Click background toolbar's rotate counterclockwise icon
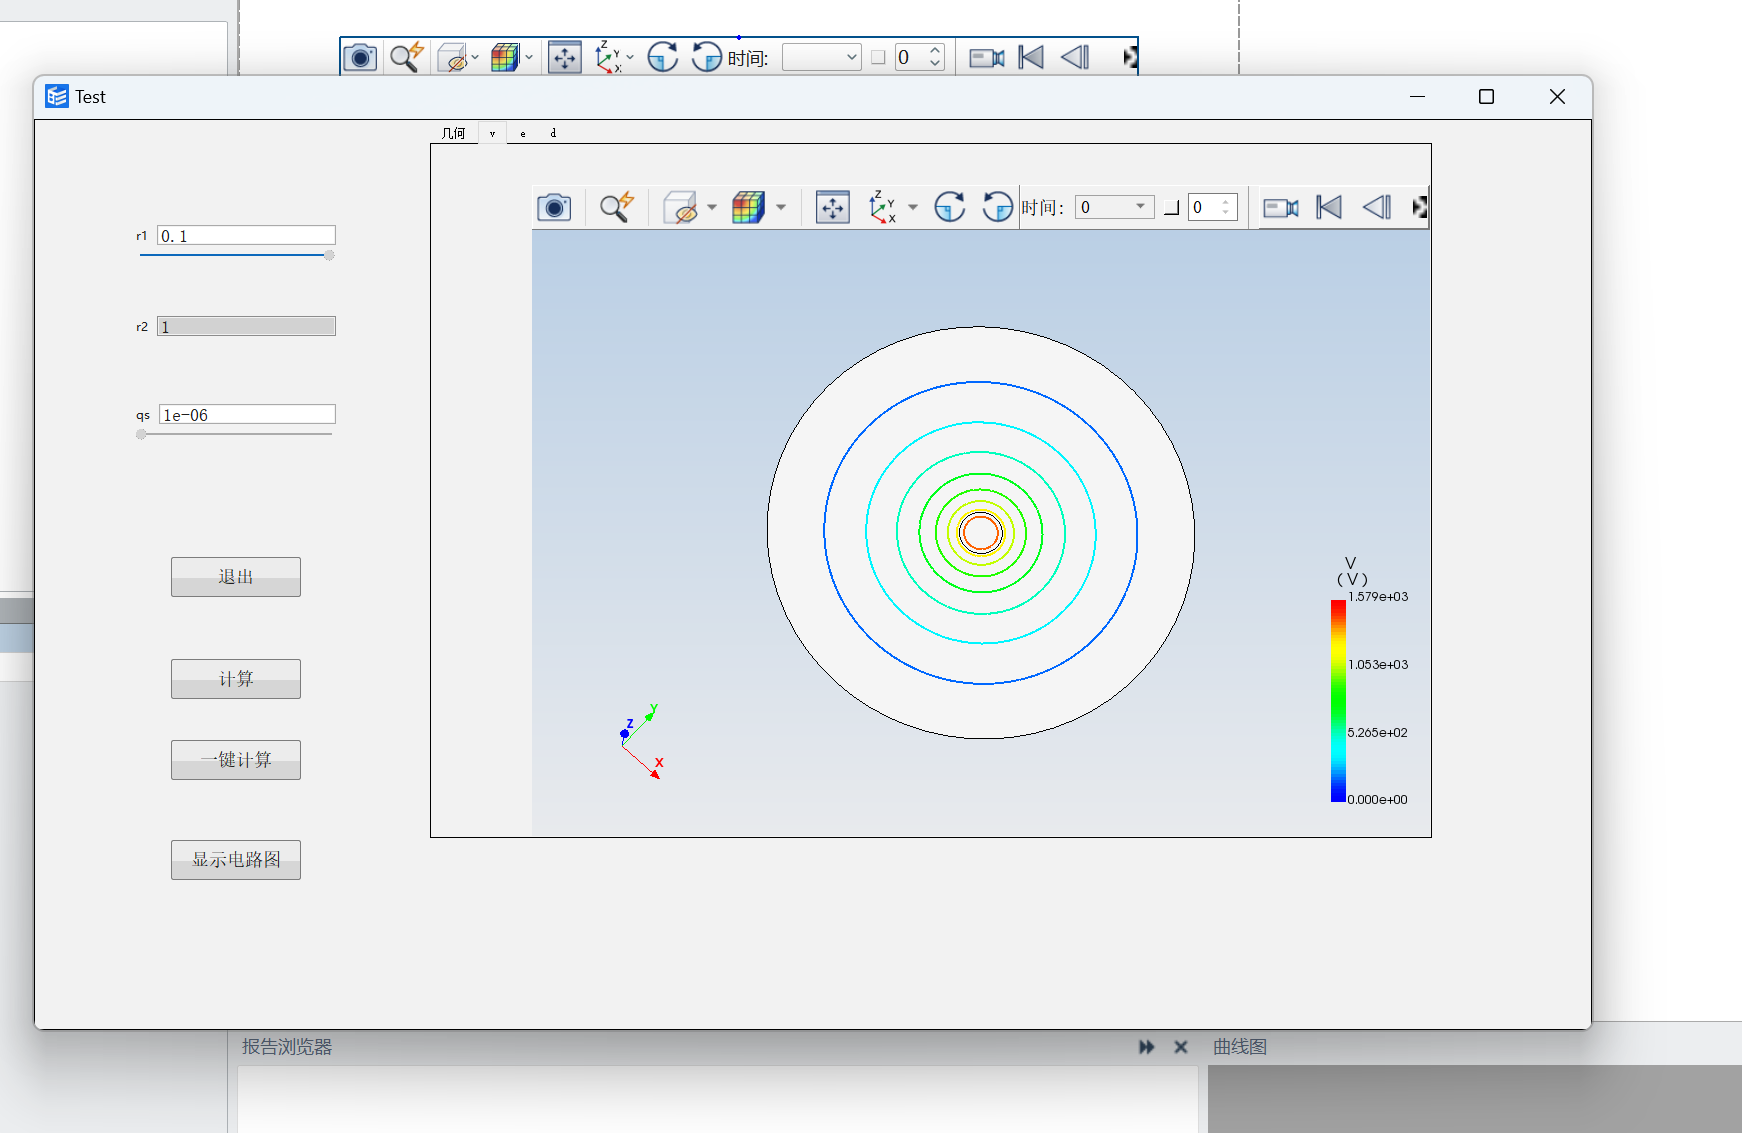The image size is (1742, 1133). point(706,57)
